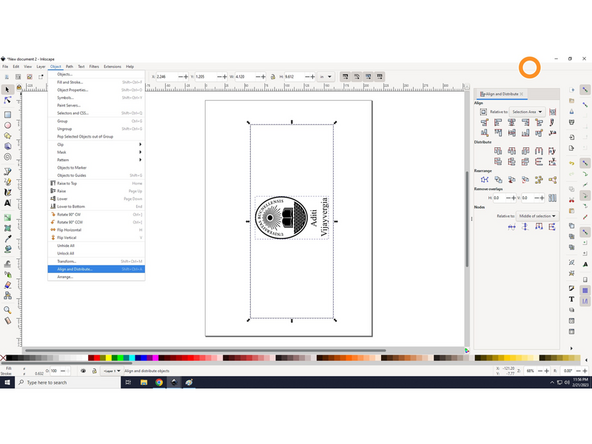Toggle the layer lock in status bar
This screenshot has width=592, height=444.
point(94,371)
